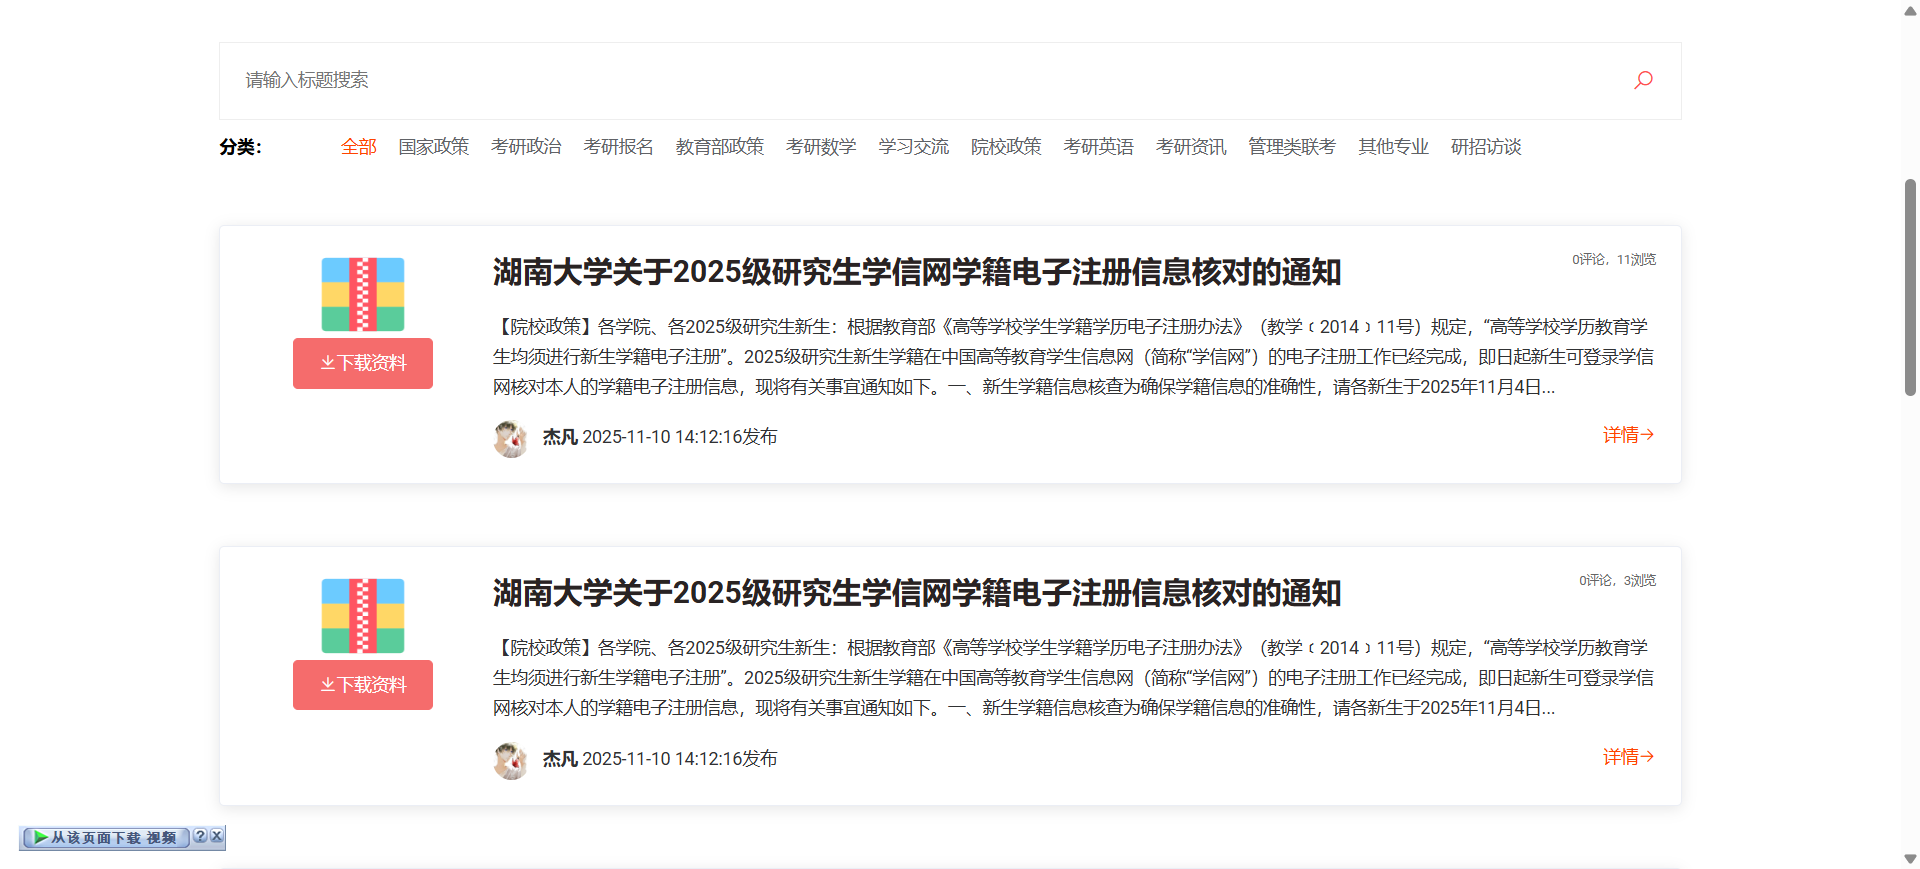Screen dimensions: 1920x869
Task: Click 杰凡 author name in the 11浏览 card
Action: (x=560, y=437)
